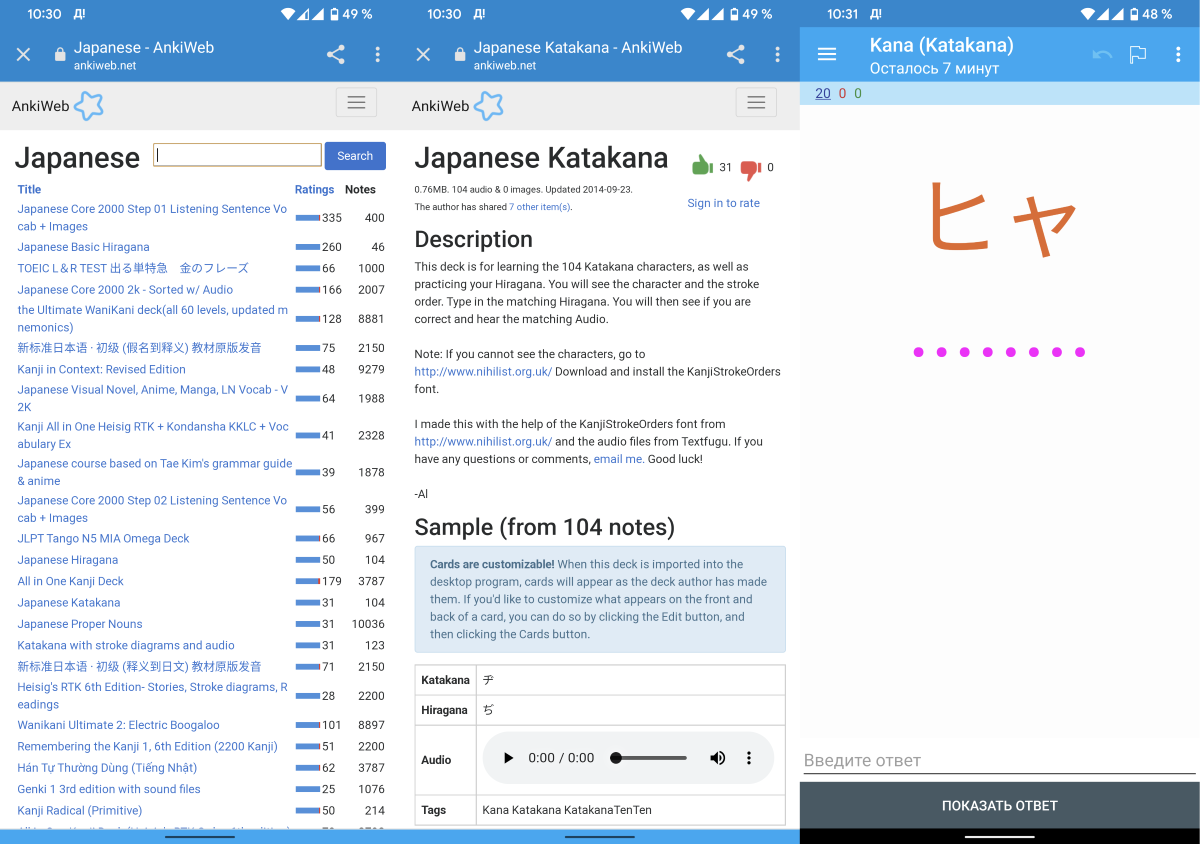Click Осталось 7 минут subtitle text
This screenshot has width=1200, height=844.
click(934, 68)
